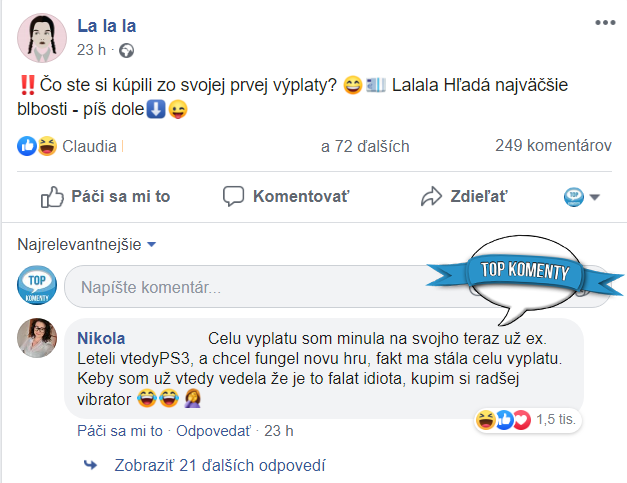Screen dimensions: 627x483
Task: Click in the Napíšte komentár field
Action: 250,288
